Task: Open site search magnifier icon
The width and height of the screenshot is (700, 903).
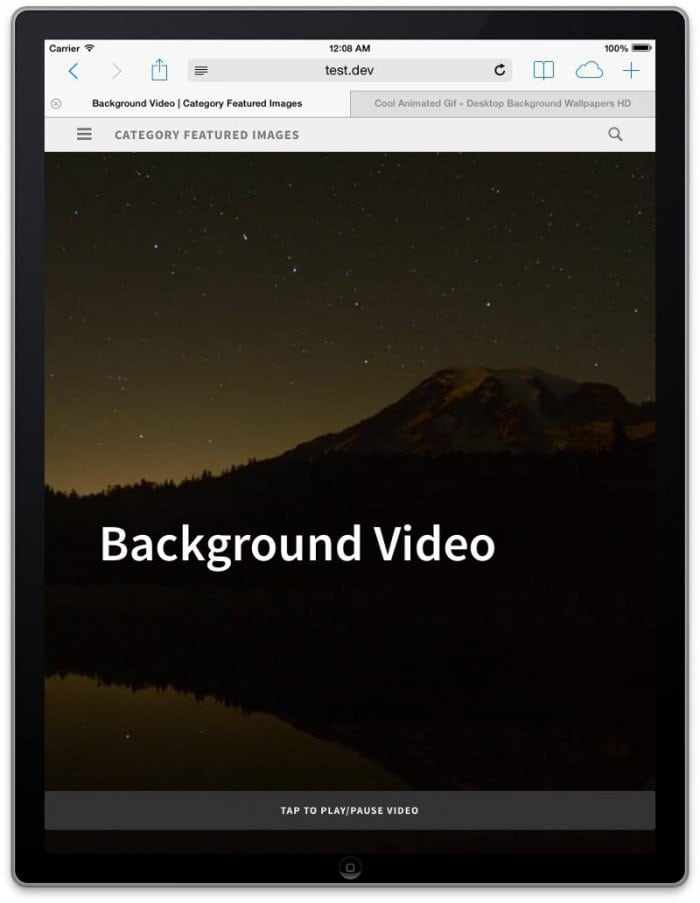Action: pyautogui.click(x=615, y=134)
